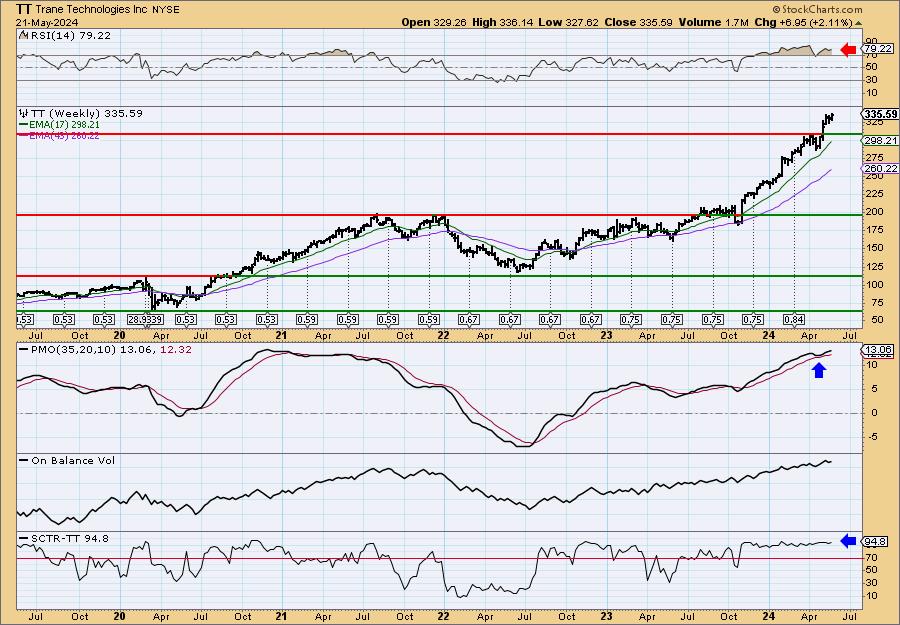Click the Chg +6.95 (+2.11%) value
Viewport: 900px width, 625px height.
tap(804, 22)
